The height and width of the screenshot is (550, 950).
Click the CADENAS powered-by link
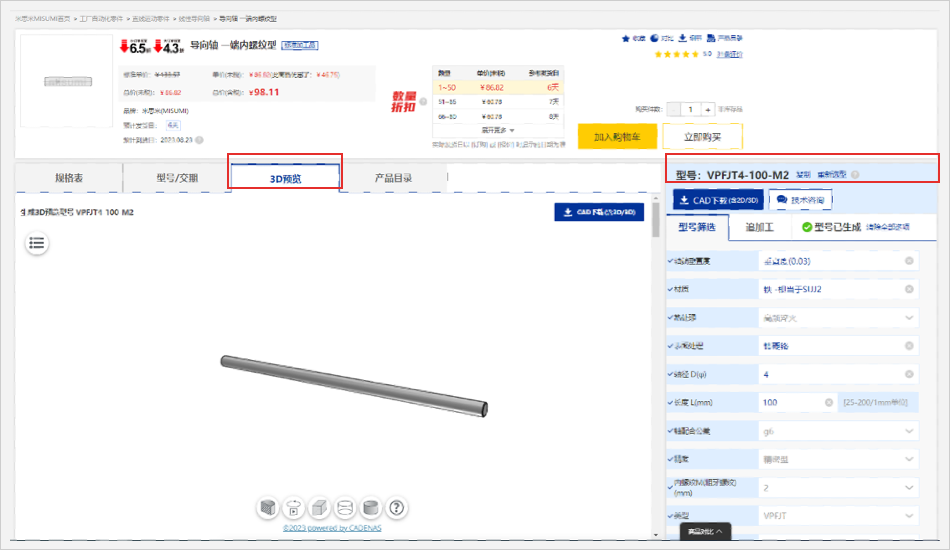coord(331,528)
